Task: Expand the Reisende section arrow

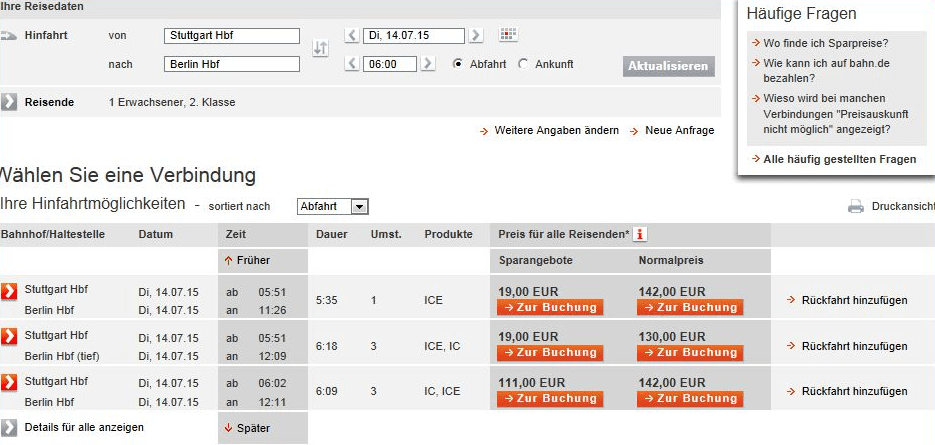Action: click(10, 102)
